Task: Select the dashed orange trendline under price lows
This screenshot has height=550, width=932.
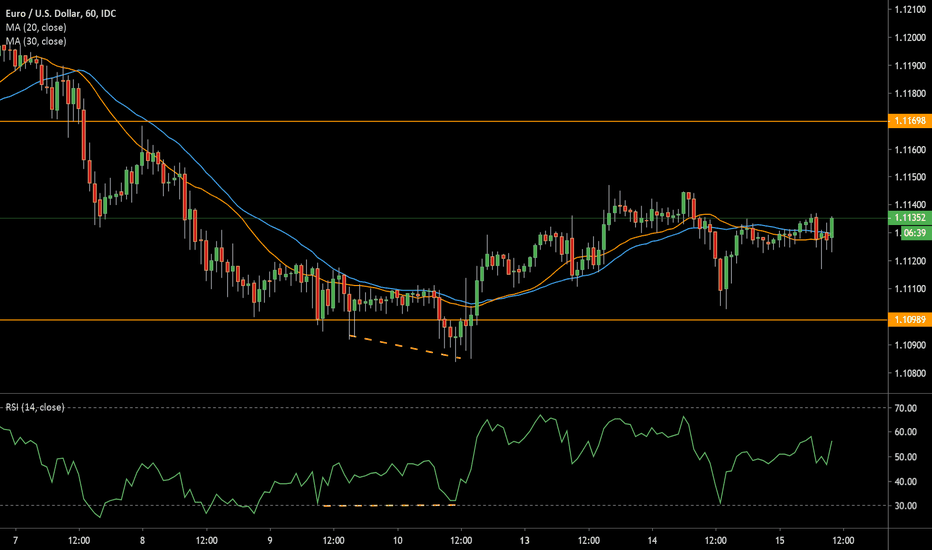Action: click(404, 347)
